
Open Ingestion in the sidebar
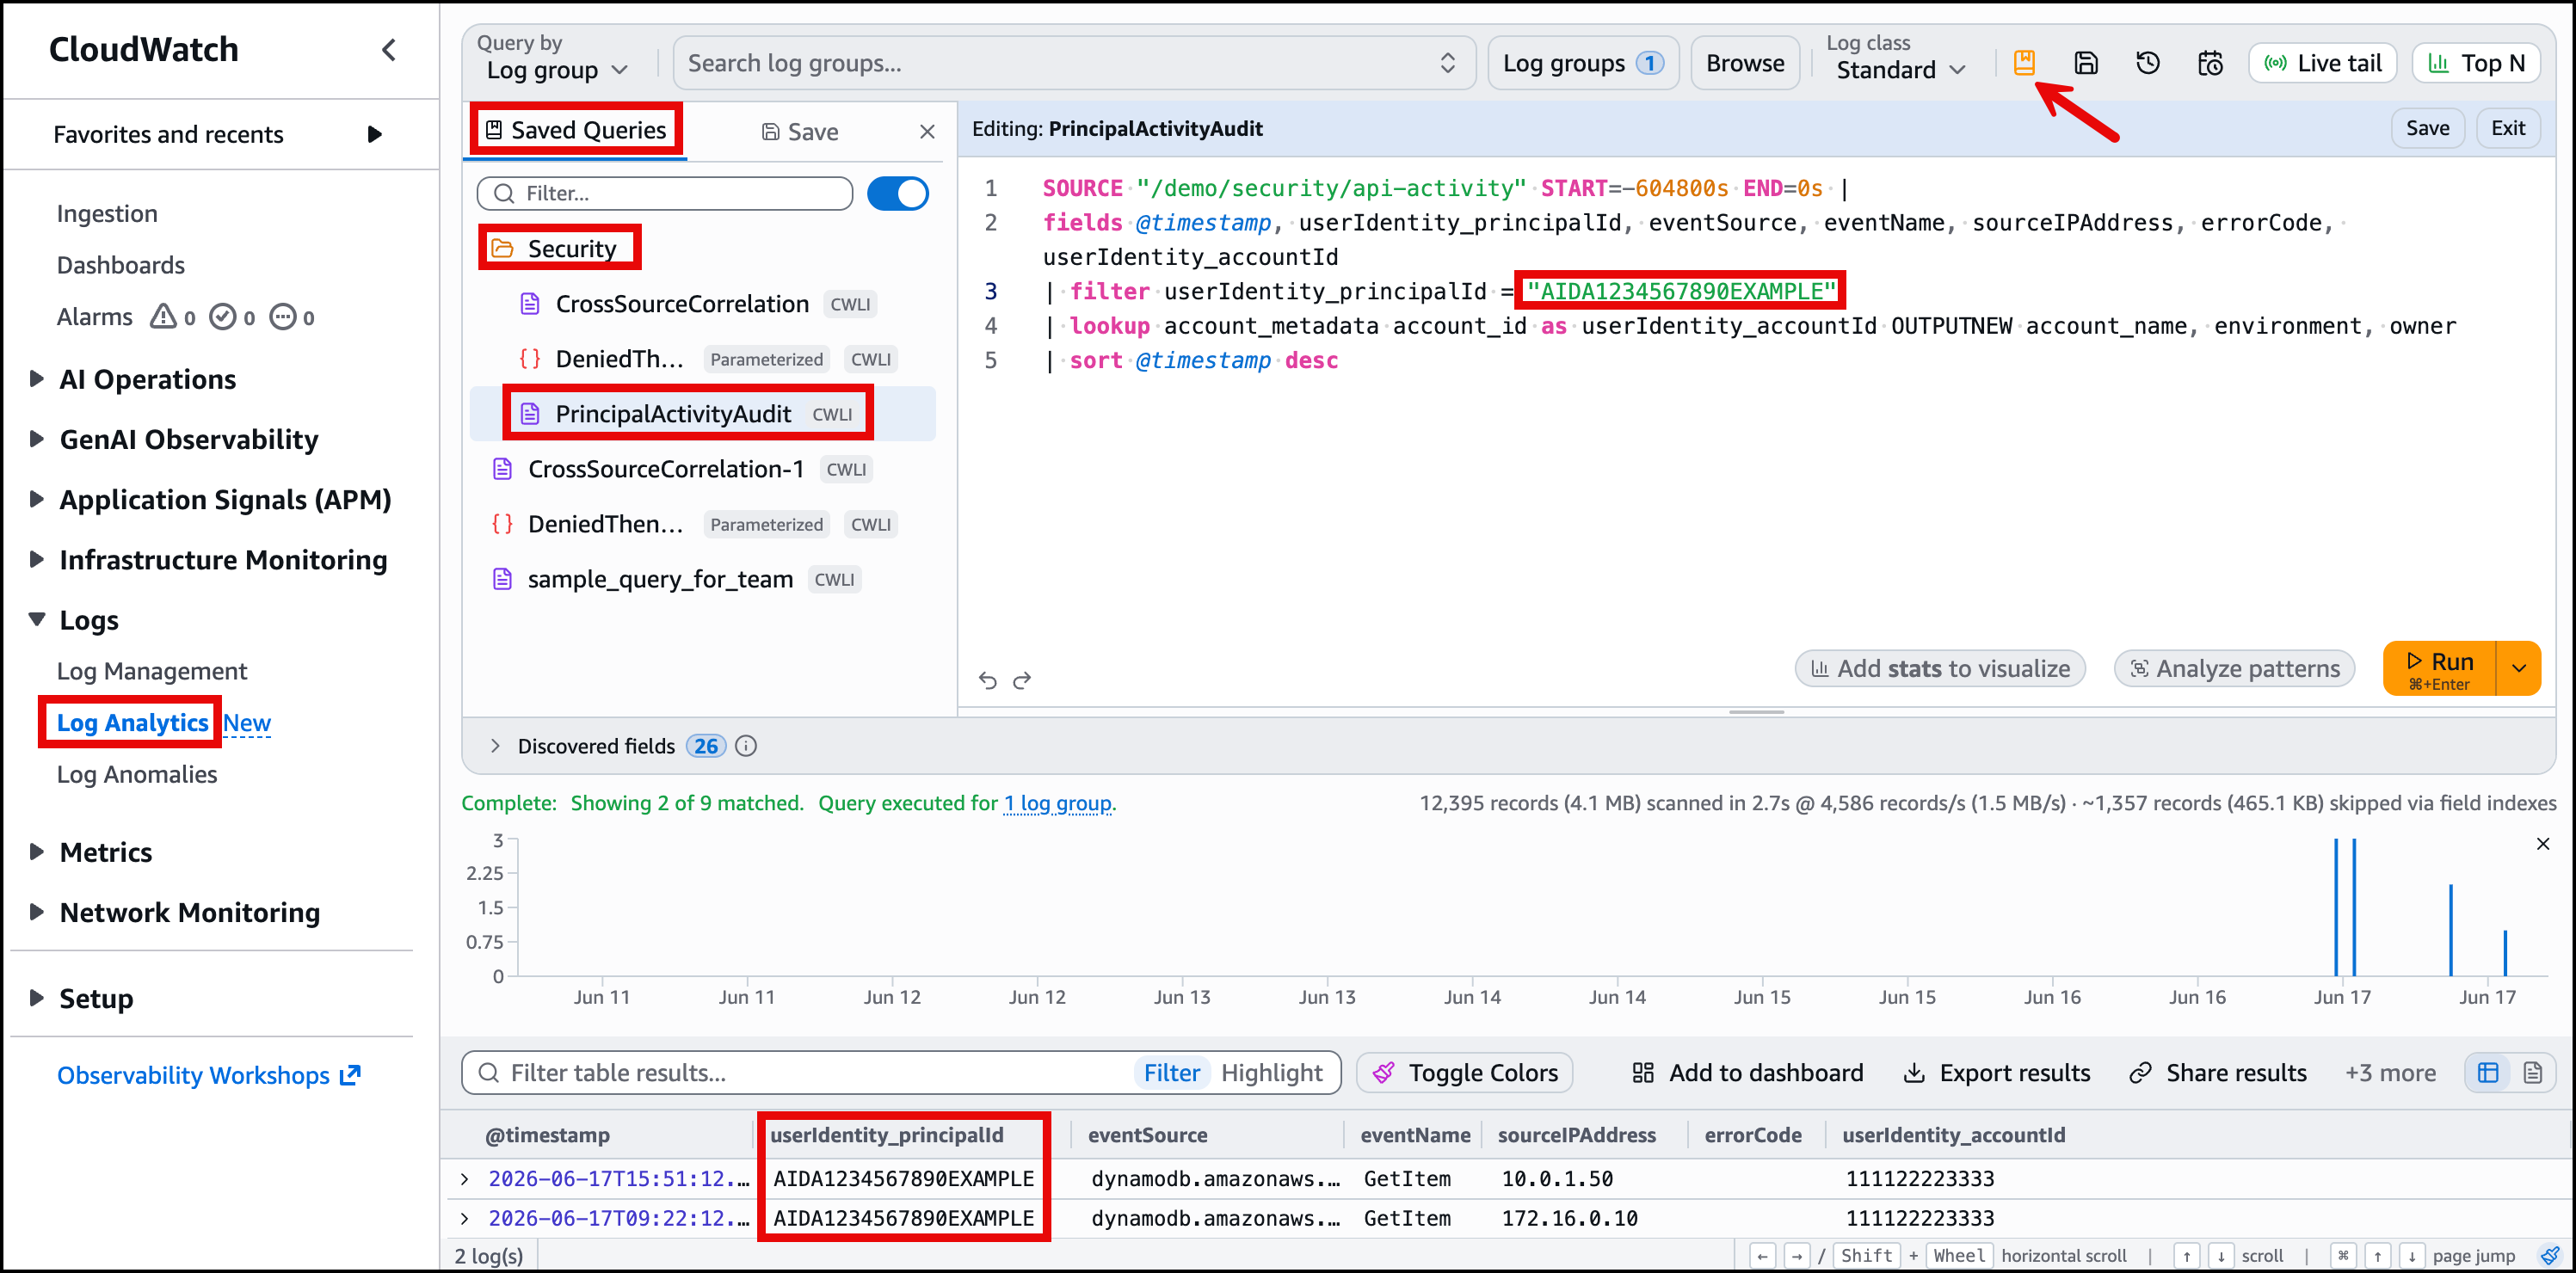click(x=107, y=213)
